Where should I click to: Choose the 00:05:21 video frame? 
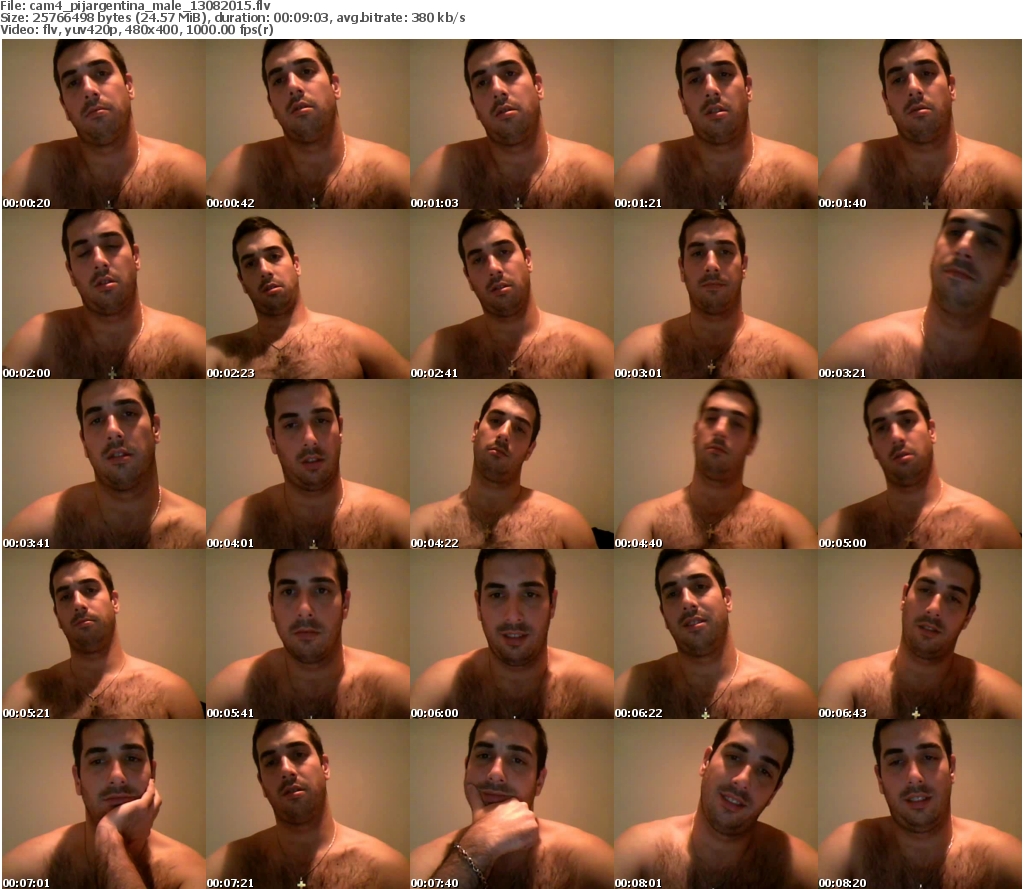point(104,634)
